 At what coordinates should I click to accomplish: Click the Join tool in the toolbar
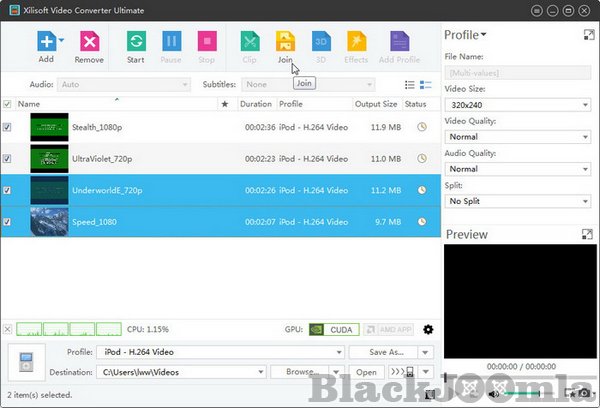pyautogui.click(x=285, y=42)
